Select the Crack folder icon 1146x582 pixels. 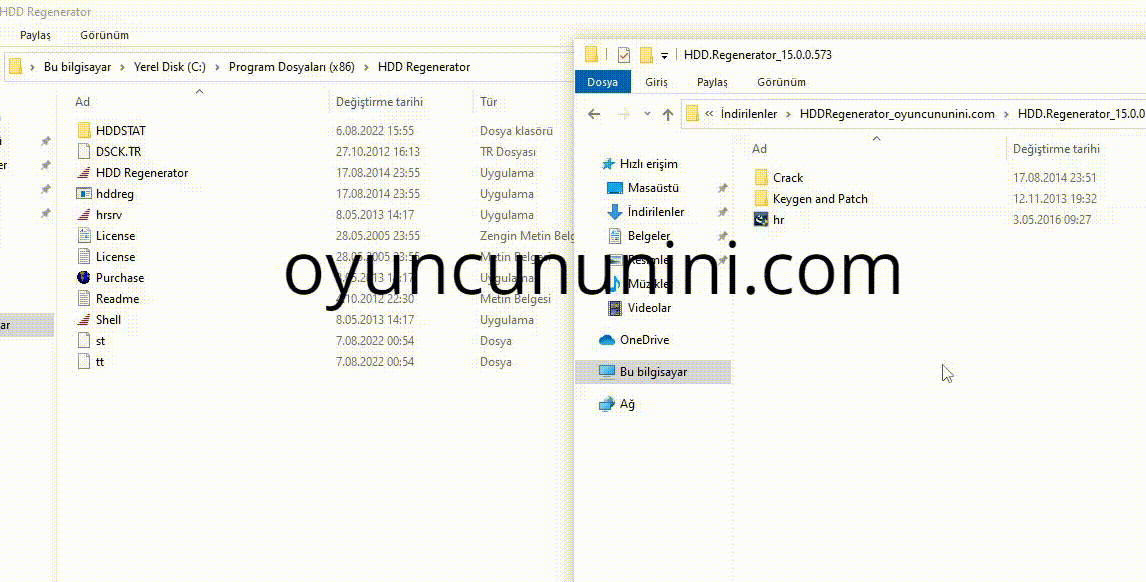click(x=761, y=178)
